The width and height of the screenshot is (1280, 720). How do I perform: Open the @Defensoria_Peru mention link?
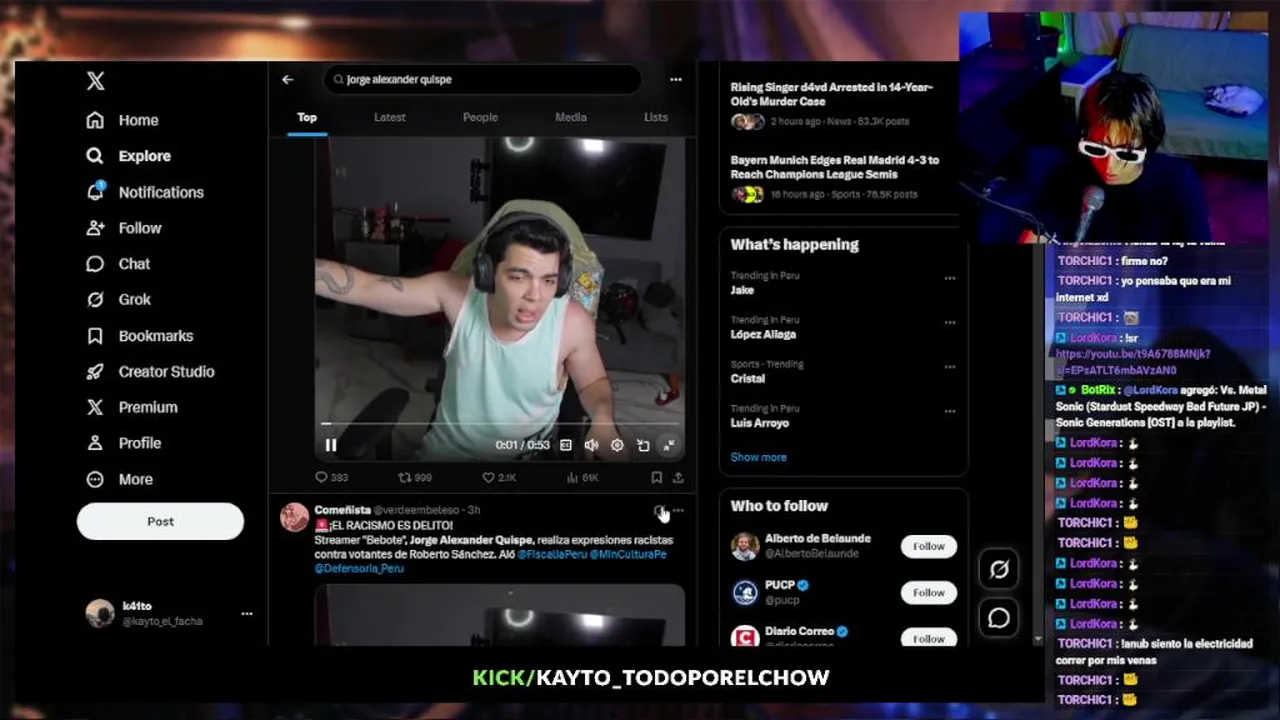[359, 568]
